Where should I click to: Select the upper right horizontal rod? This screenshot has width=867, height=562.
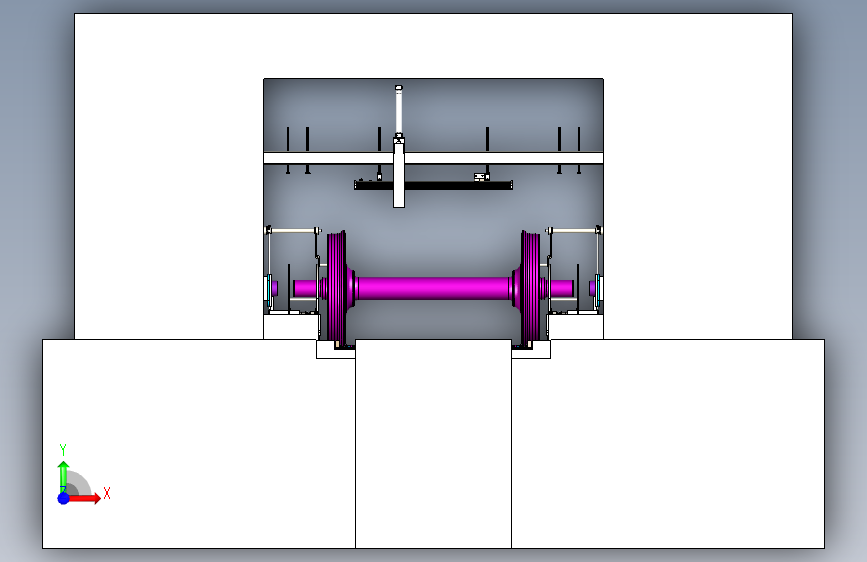point(574,231)
